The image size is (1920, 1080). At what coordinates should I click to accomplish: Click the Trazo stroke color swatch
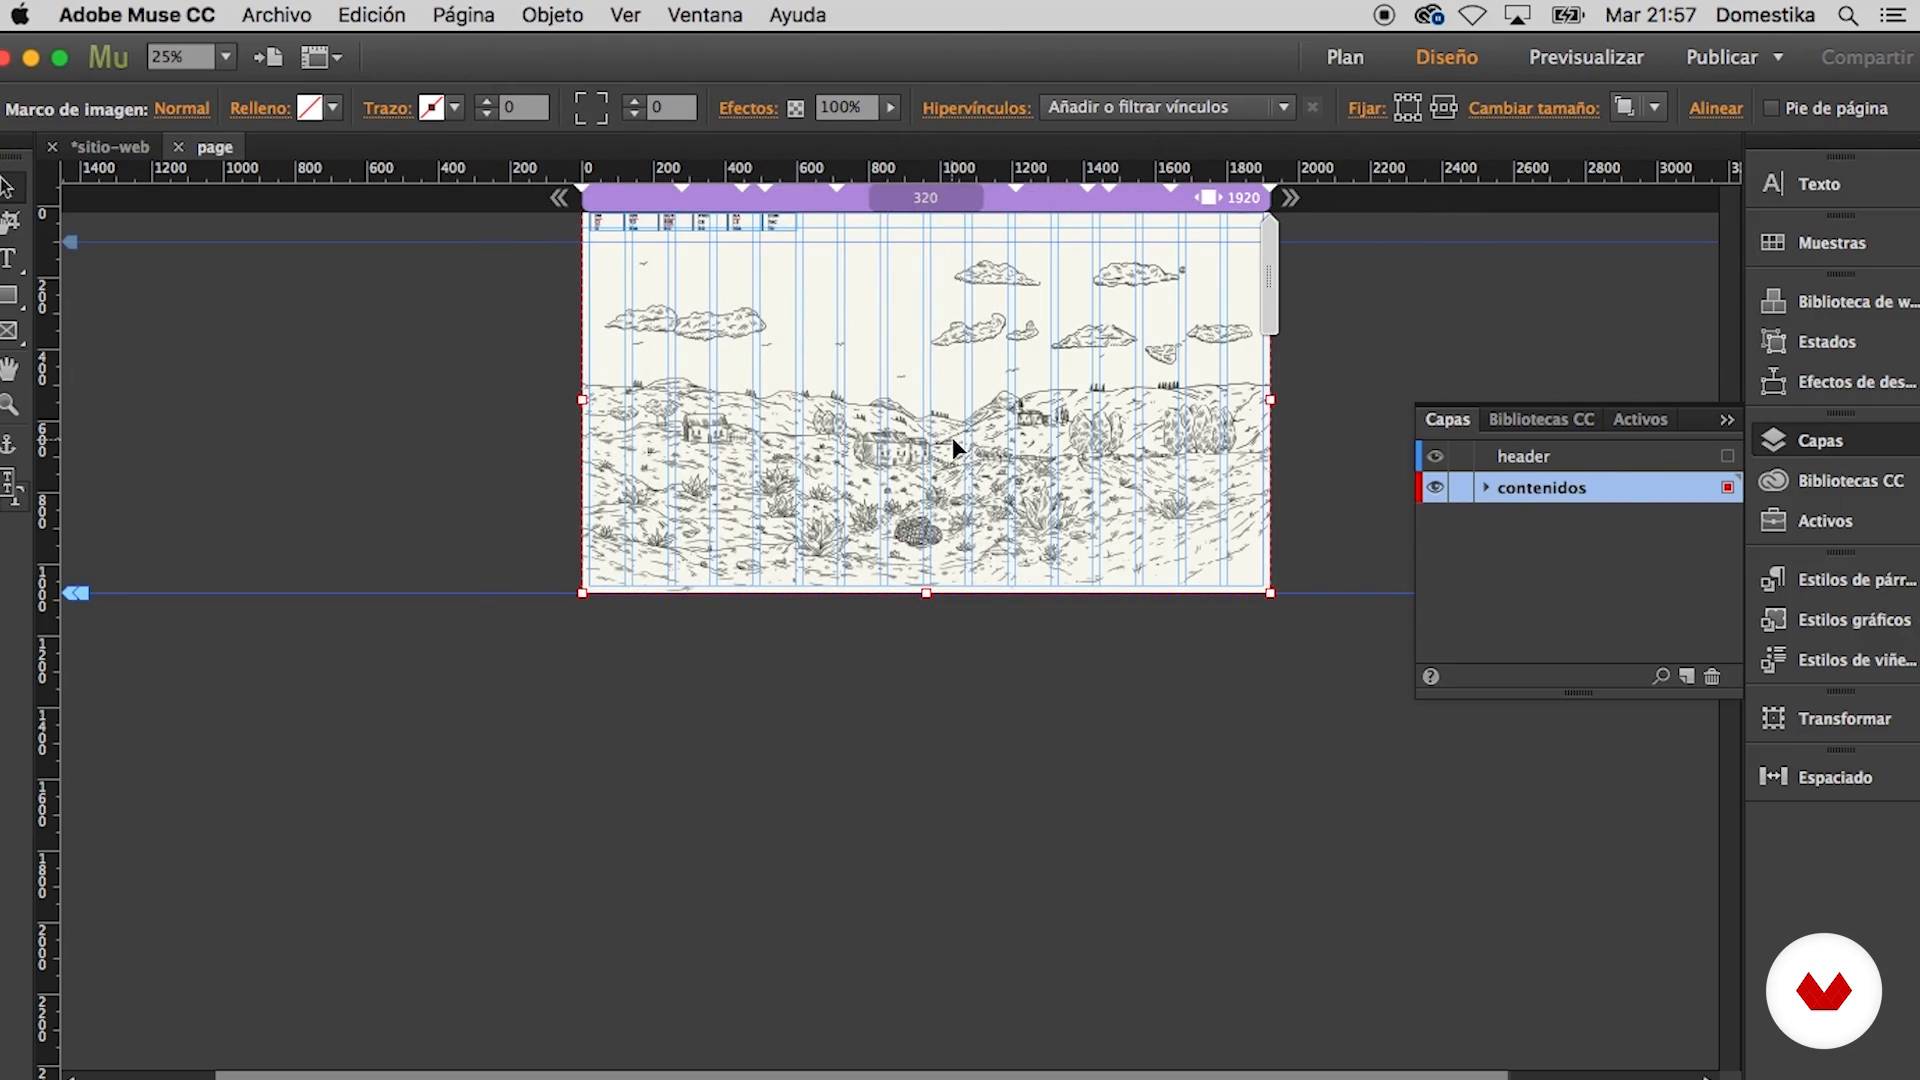pos(432,107)
